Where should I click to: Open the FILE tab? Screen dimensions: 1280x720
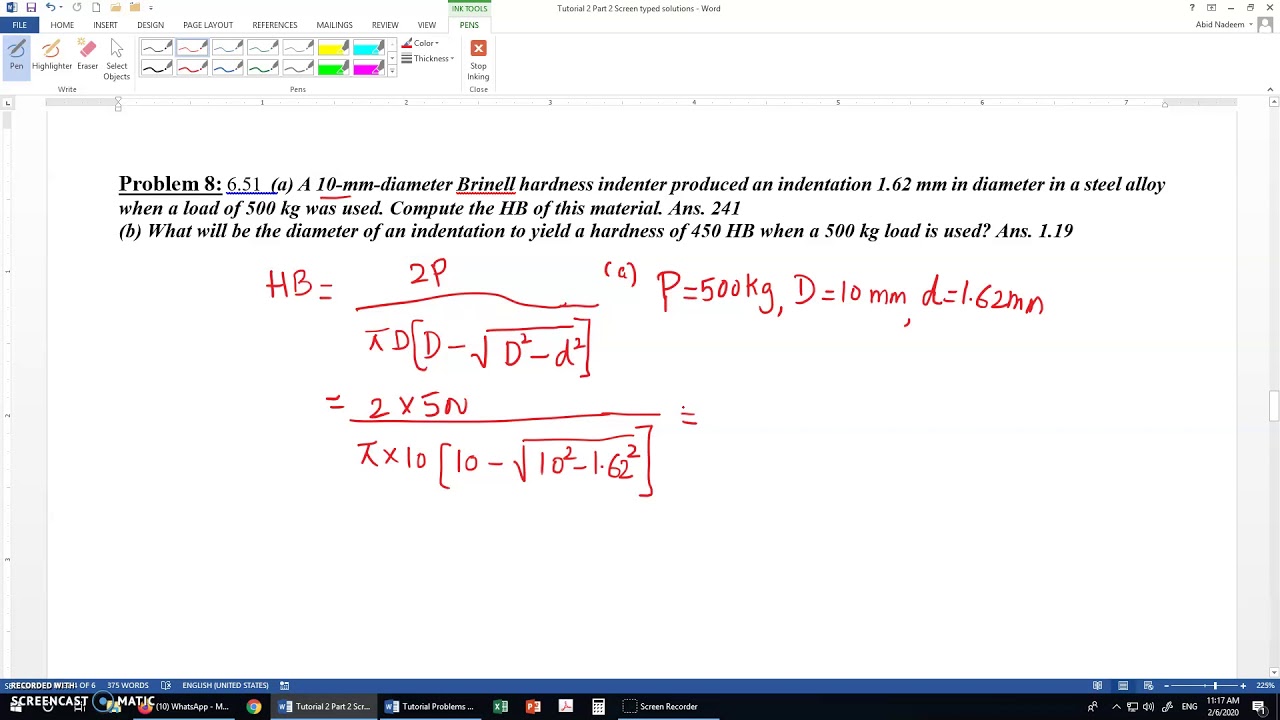[x=19, y=25]
